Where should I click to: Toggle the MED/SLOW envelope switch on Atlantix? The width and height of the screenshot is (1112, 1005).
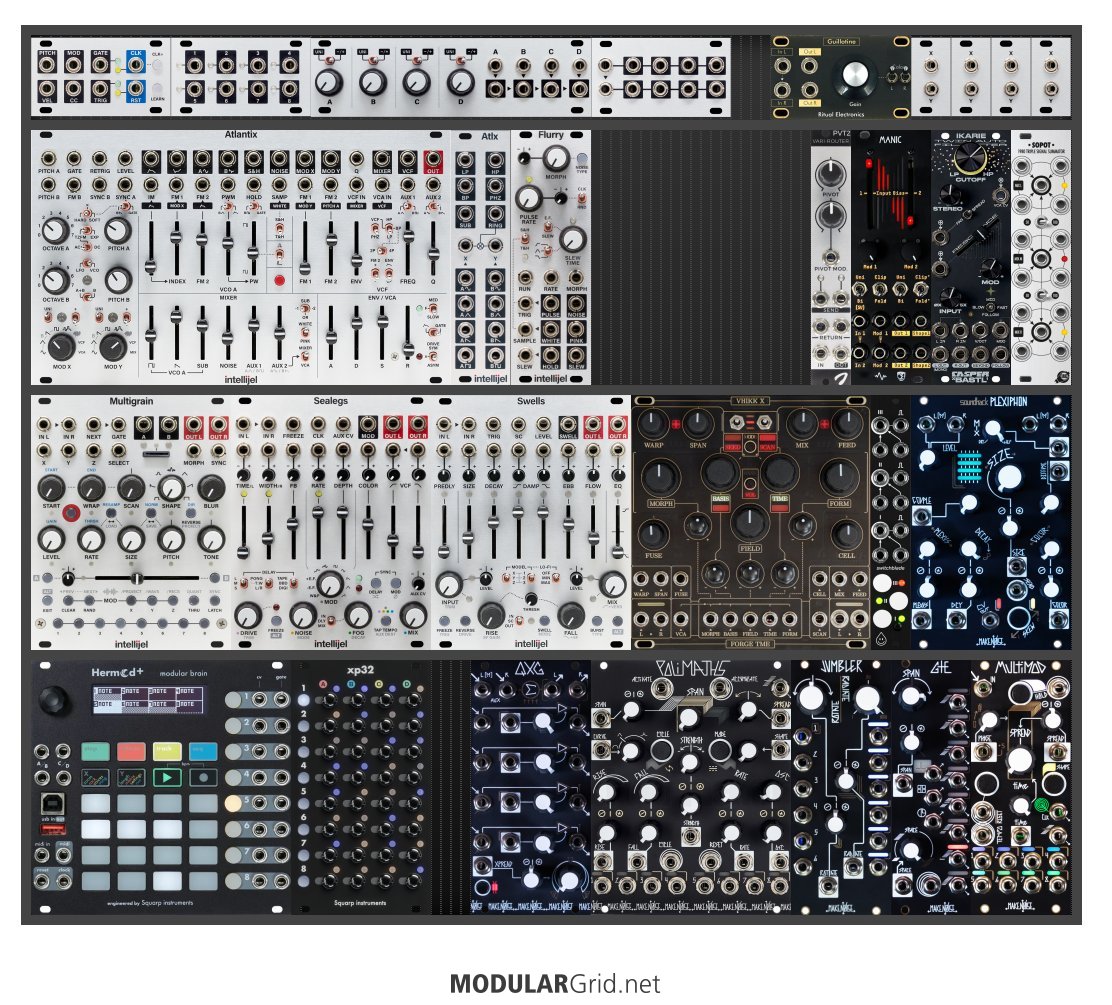432,311
